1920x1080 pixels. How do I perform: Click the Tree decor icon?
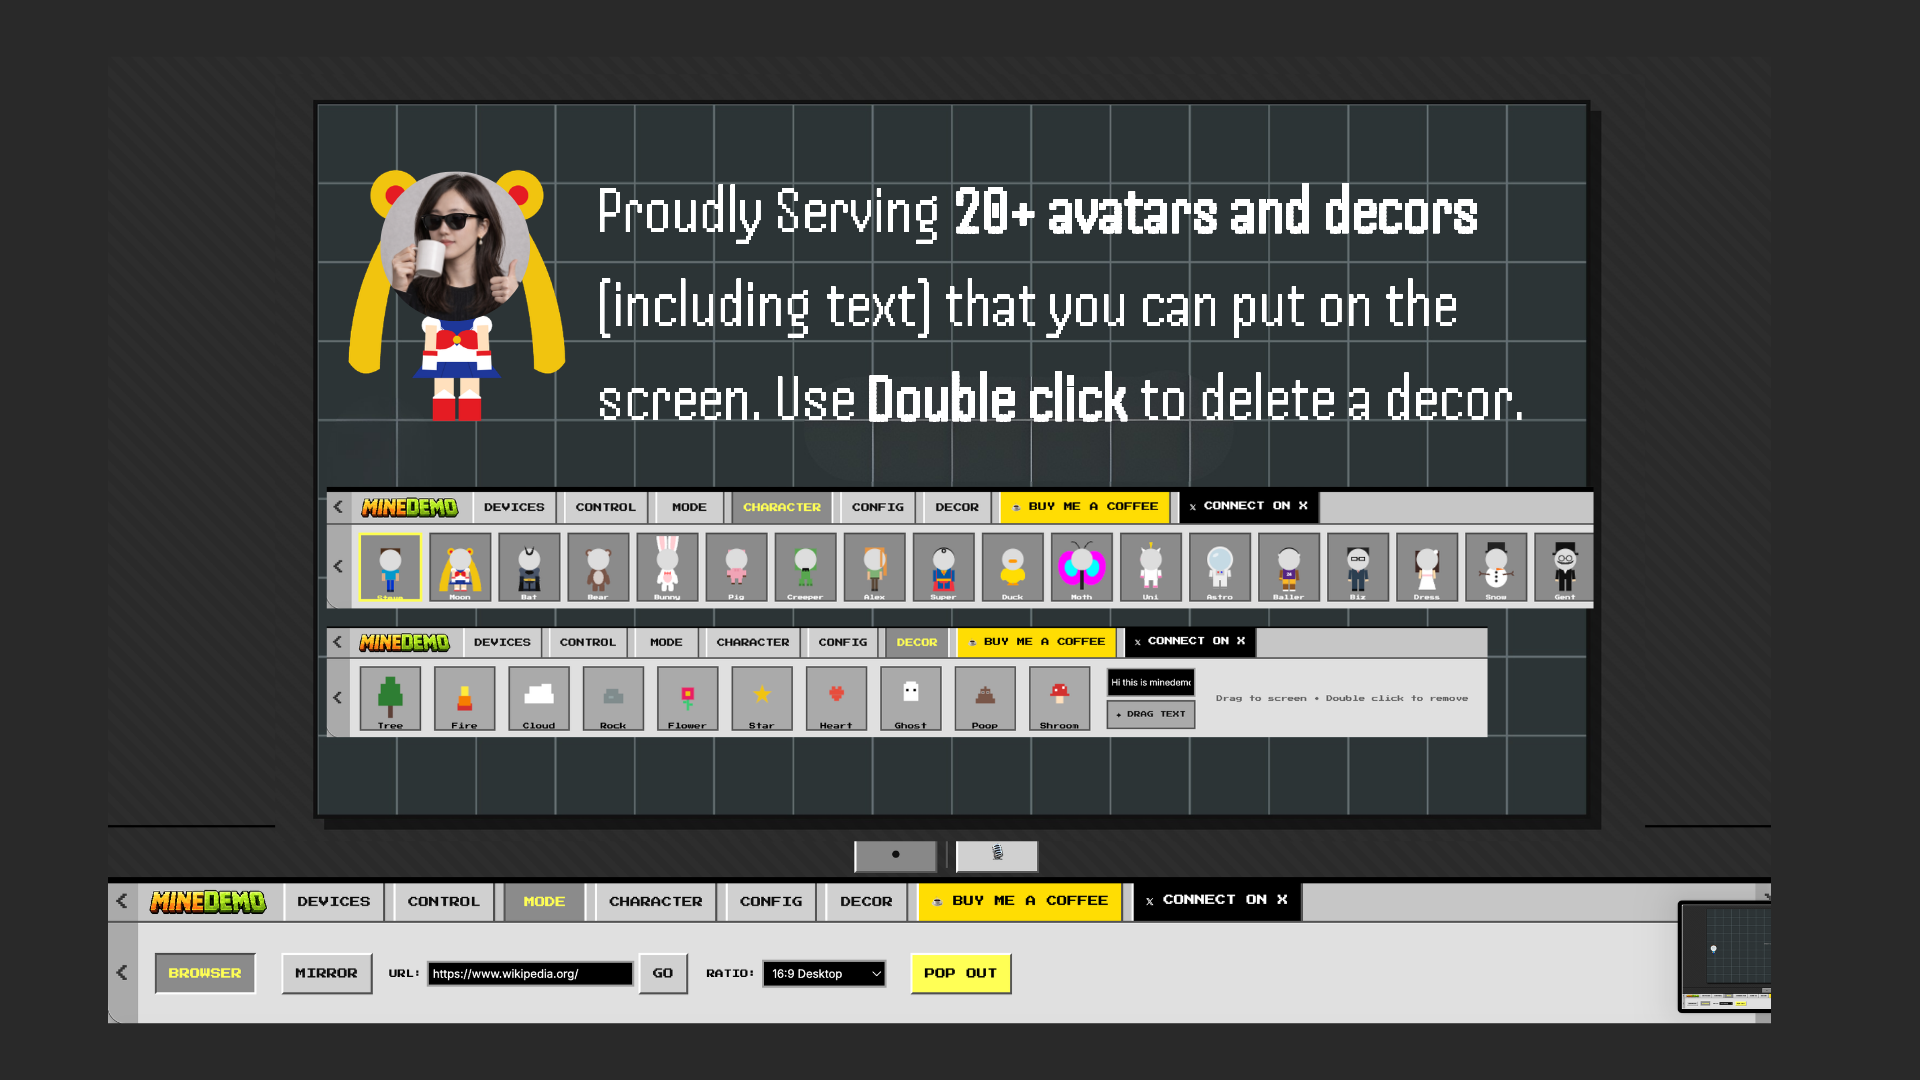click(390, 697)
